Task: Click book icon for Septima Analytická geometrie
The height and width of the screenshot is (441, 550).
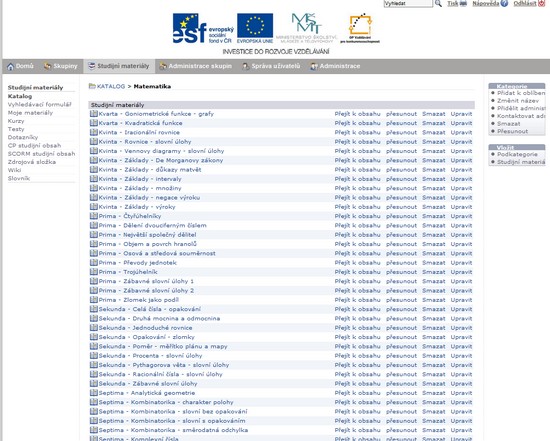Action: click(94, 393)
